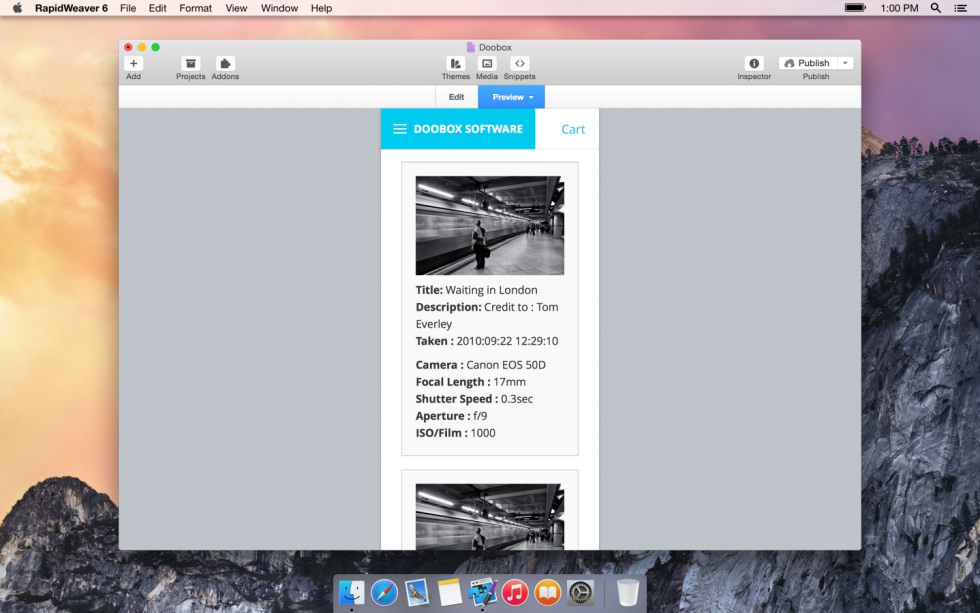Open Notes in the Dock

pos(449,592)
